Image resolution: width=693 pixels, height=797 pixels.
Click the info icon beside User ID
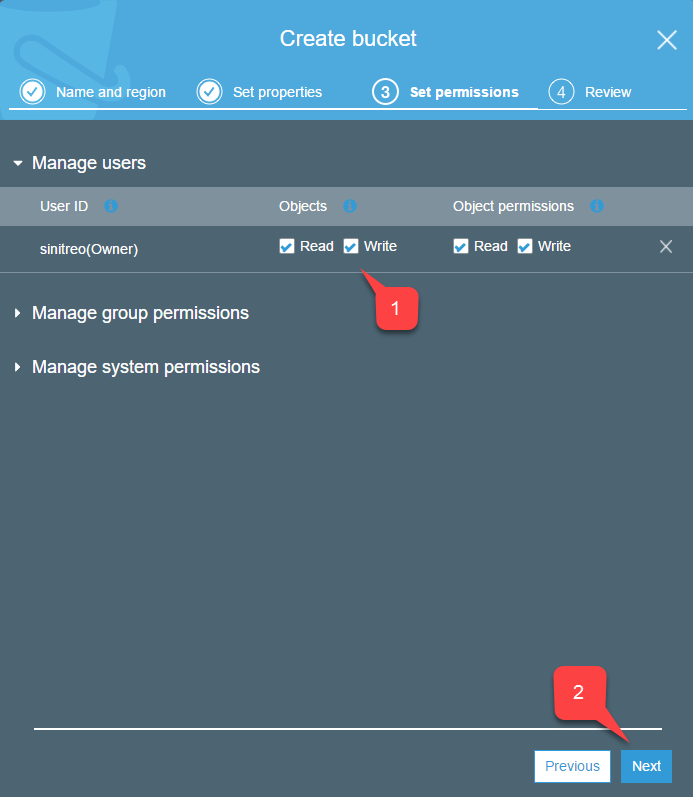coord(111,206)
